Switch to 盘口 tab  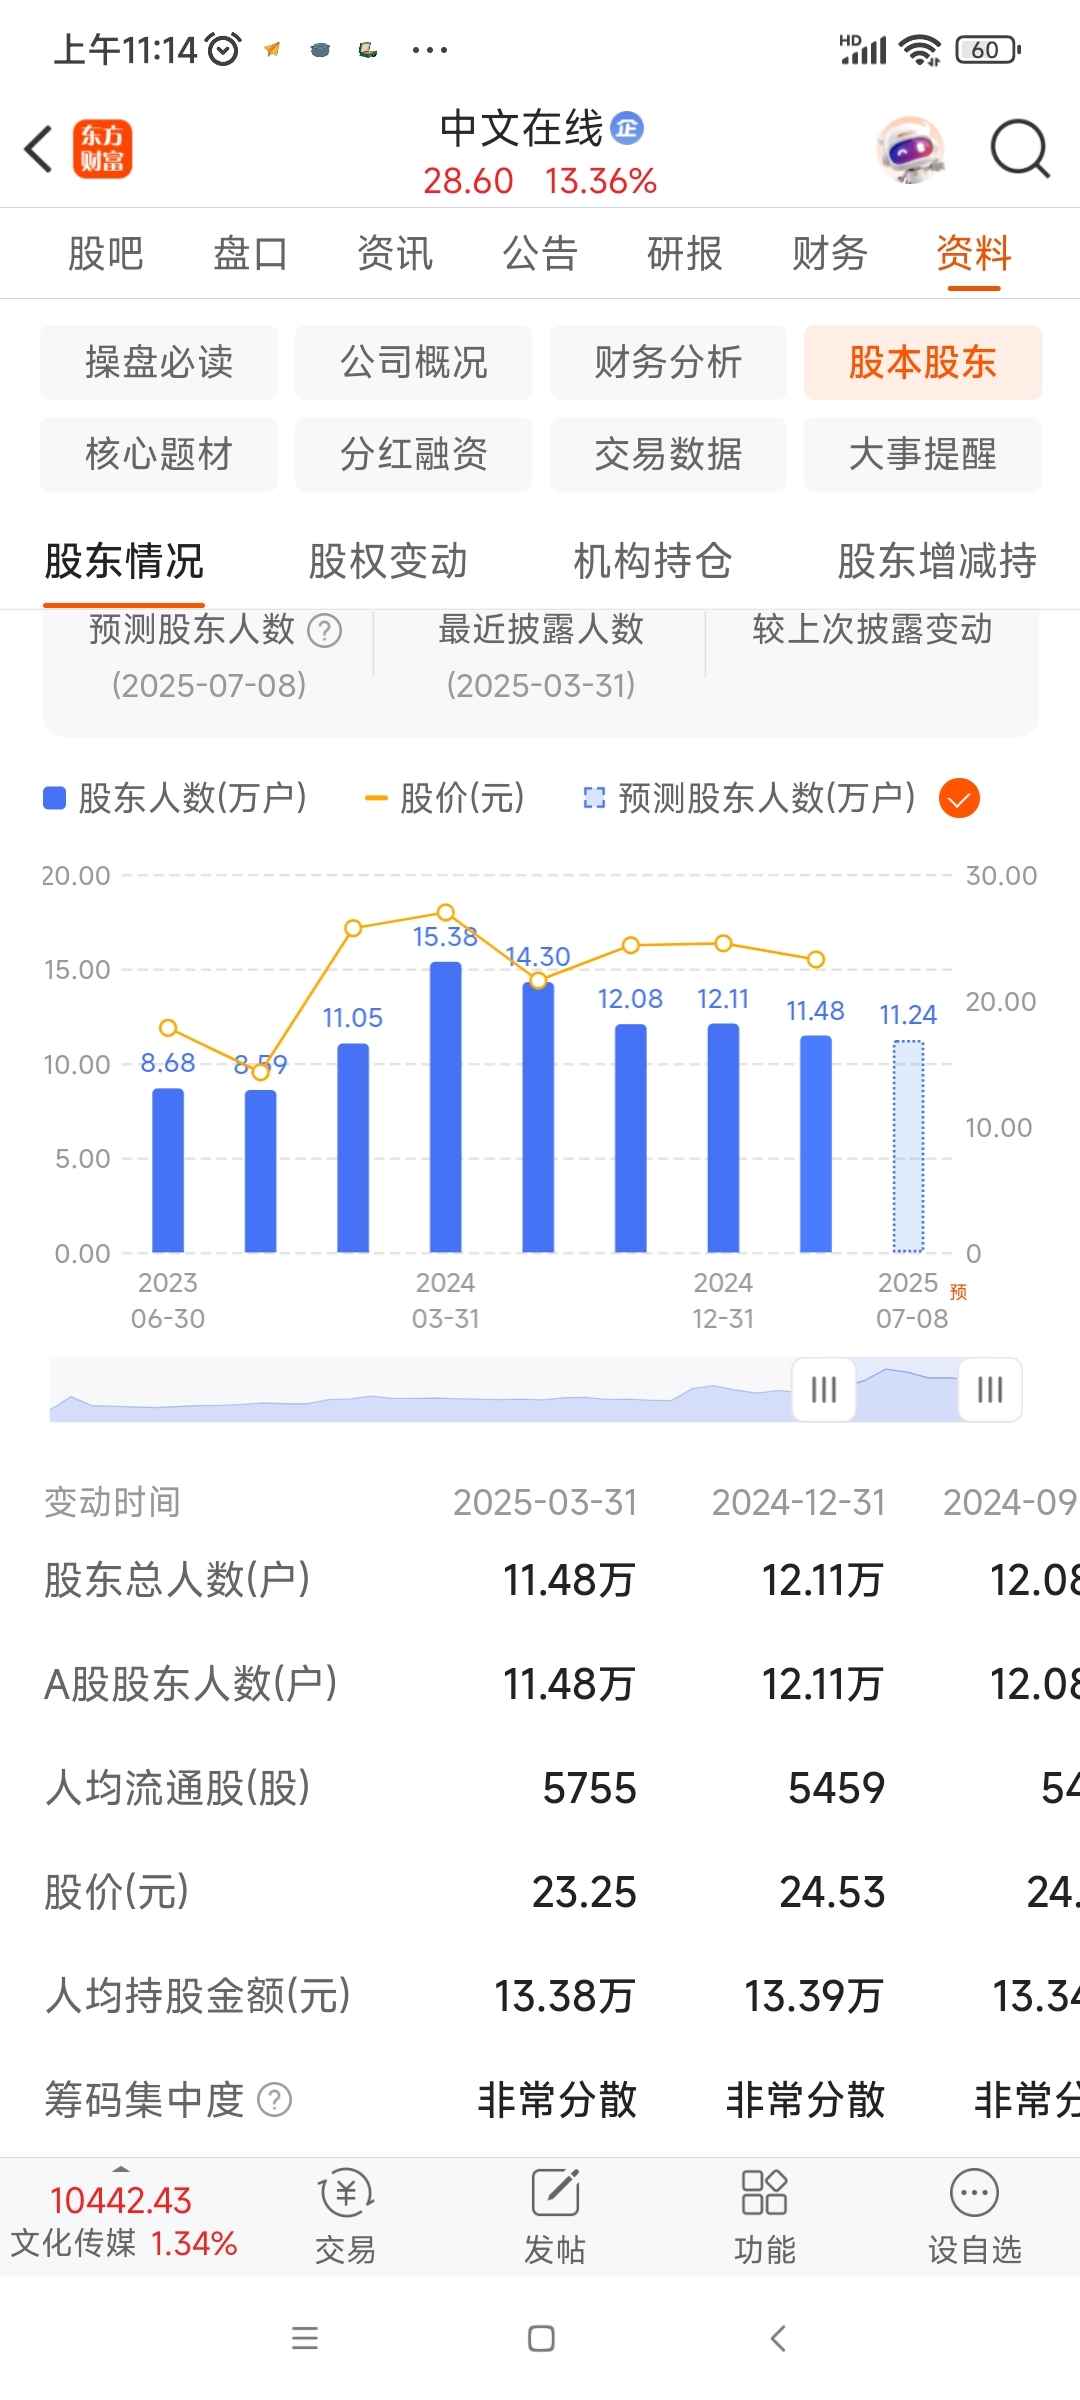point(250,253)
